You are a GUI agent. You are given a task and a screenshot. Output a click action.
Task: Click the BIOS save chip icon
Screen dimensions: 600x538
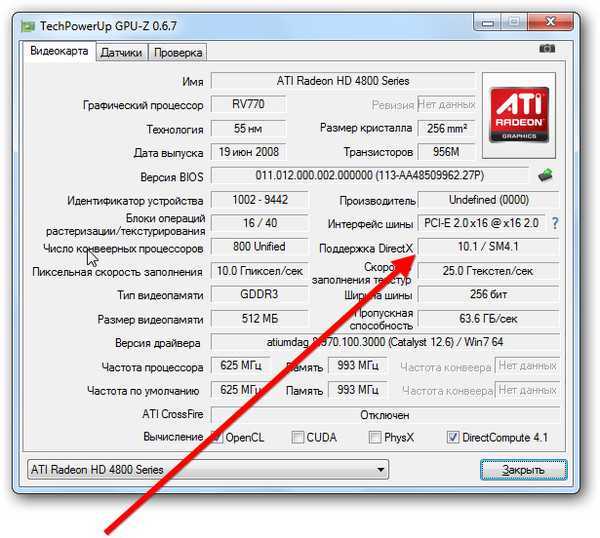545,175
